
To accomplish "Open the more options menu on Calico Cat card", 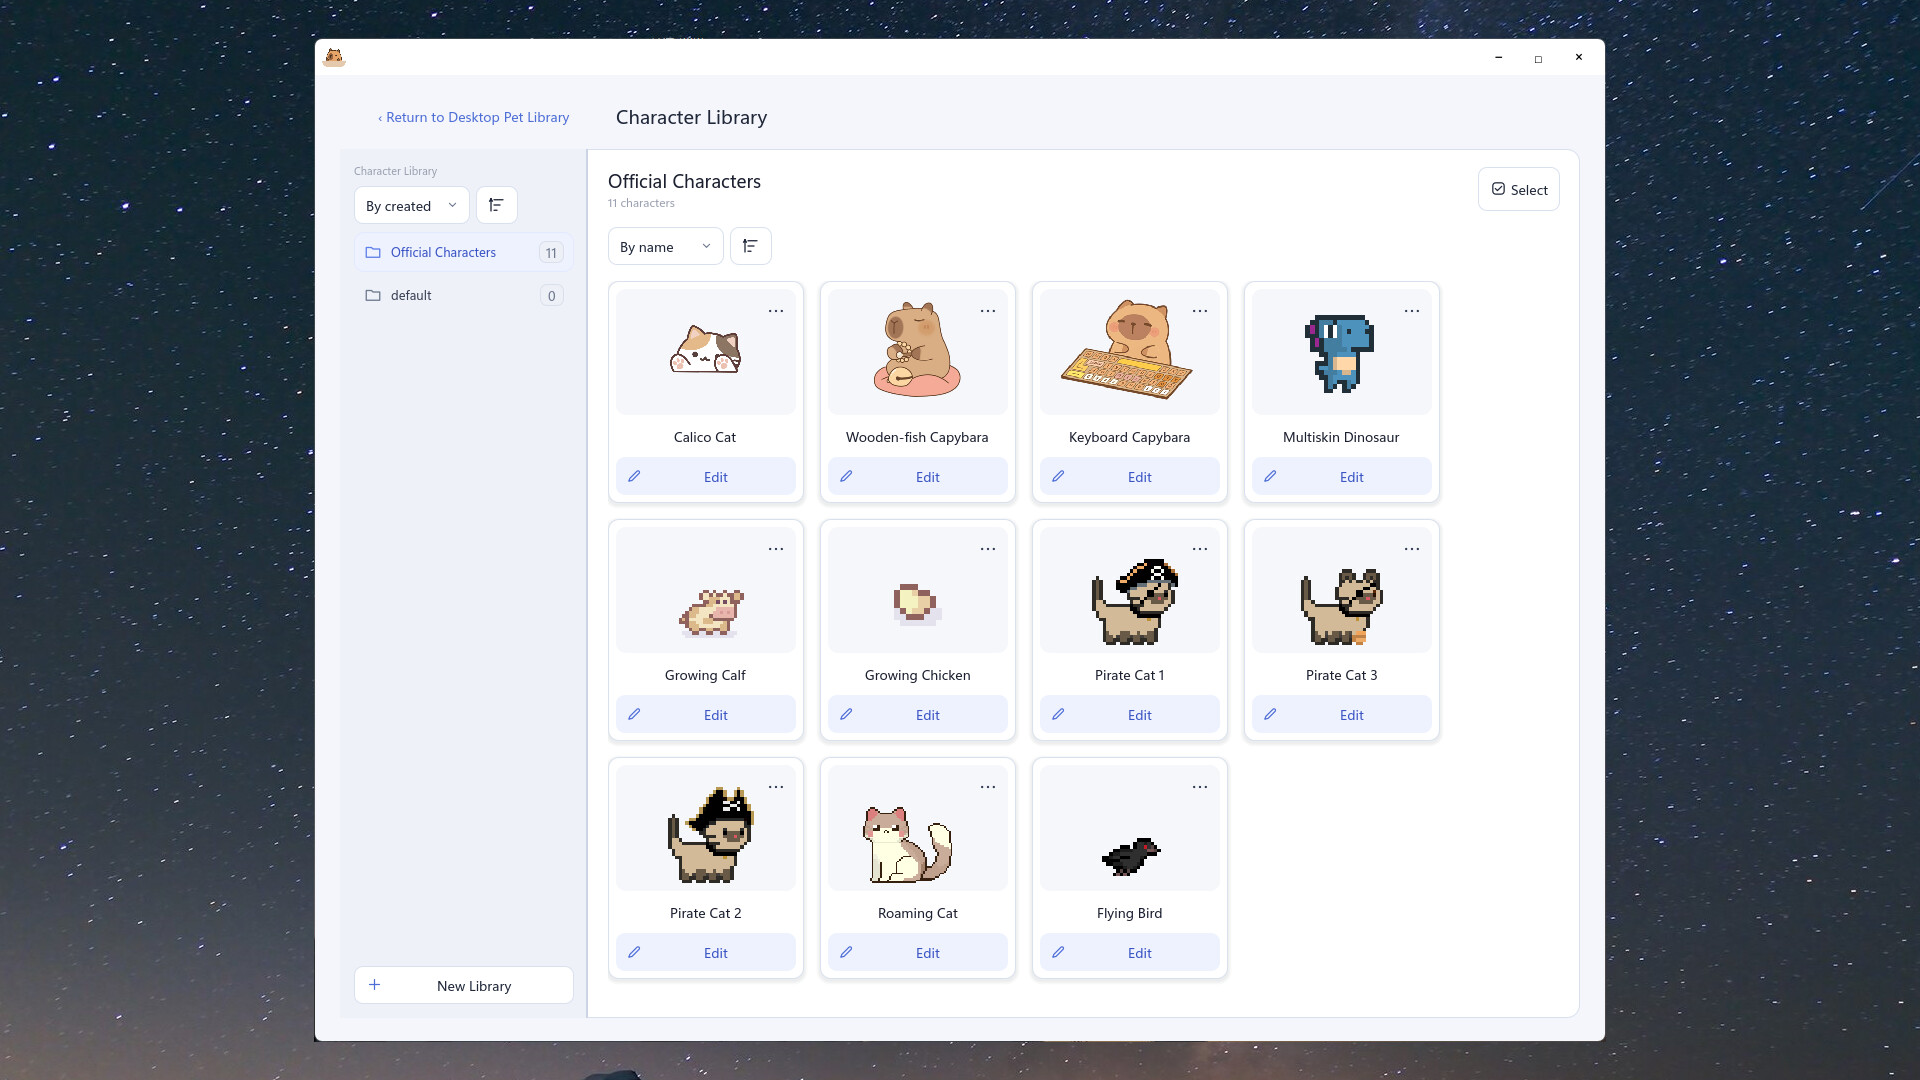I will click(776, 311).
